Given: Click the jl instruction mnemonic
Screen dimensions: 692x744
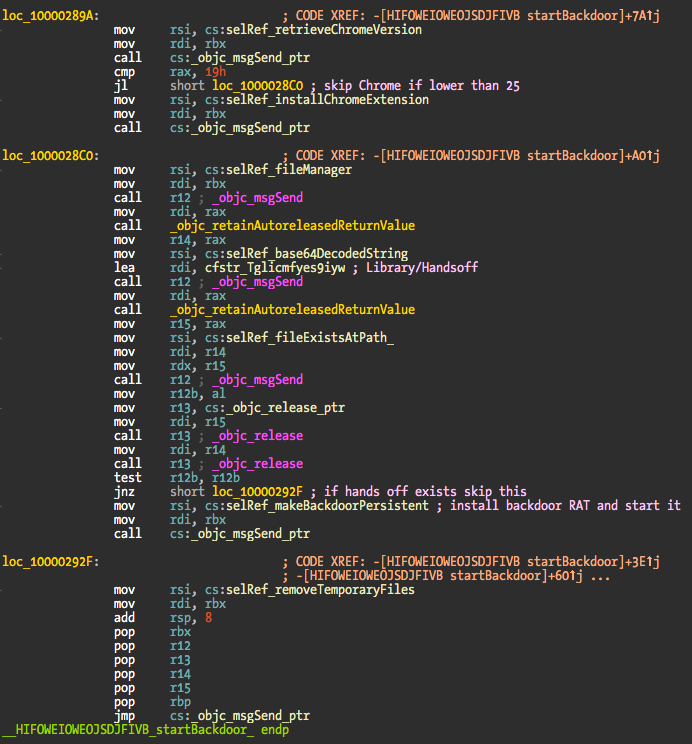Looking at the screenshot, I should [x=121, y=86].
